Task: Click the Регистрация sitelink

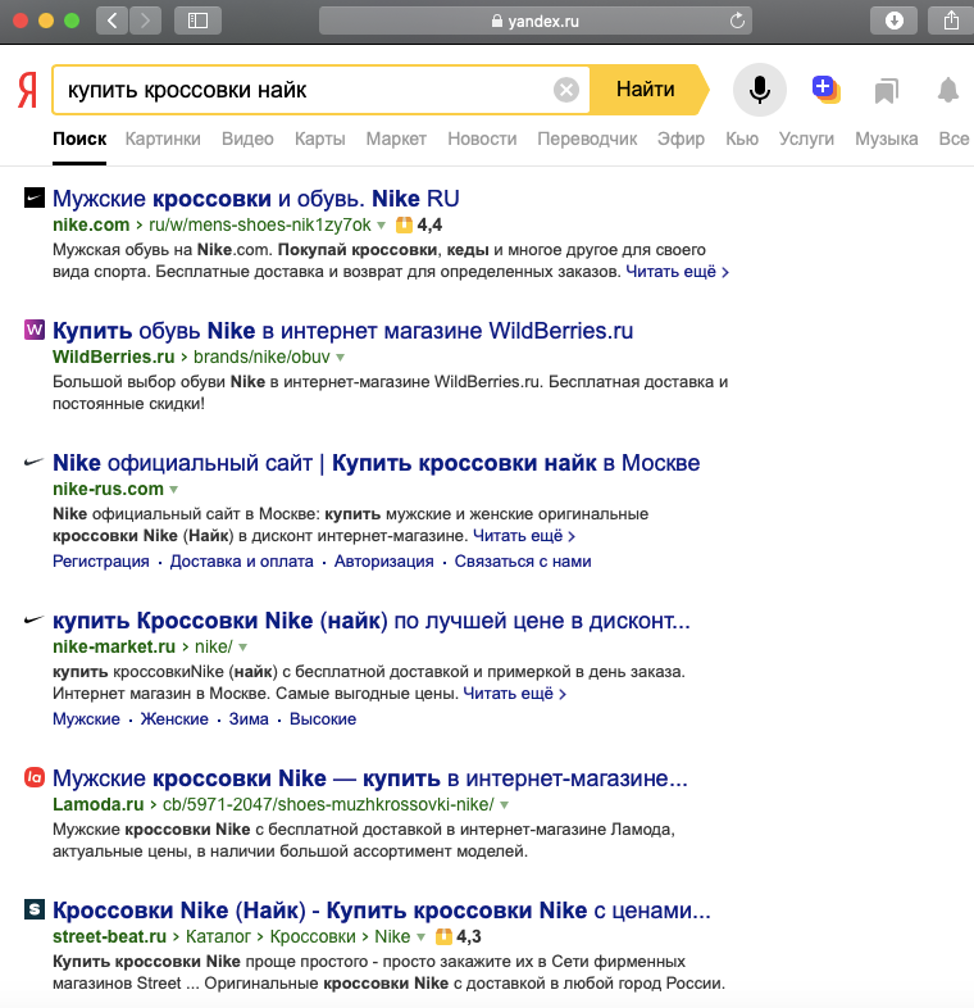Action: [101, 562]
